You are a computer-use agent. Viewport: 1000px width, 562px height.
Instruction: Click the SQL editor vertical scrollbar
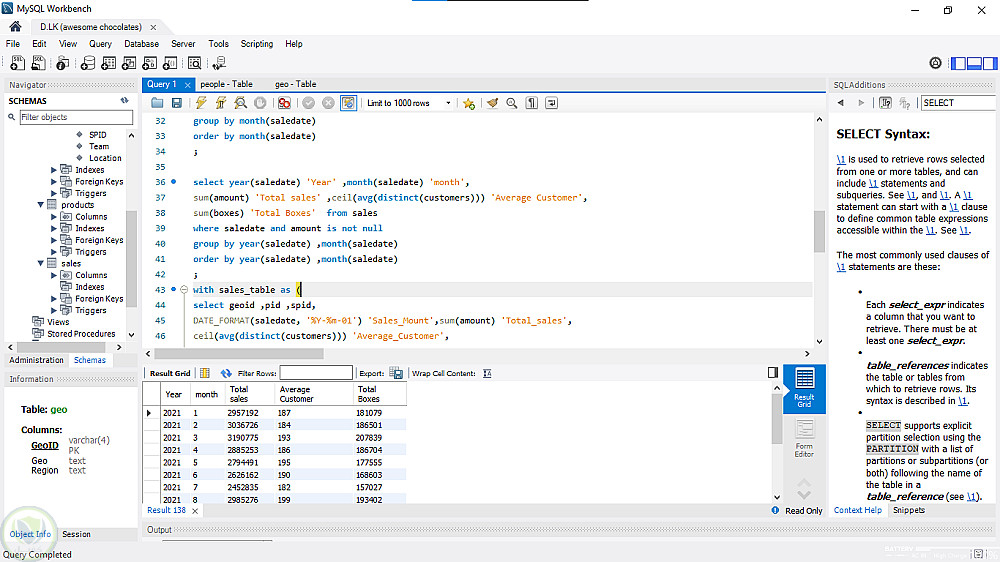(820, 230)
